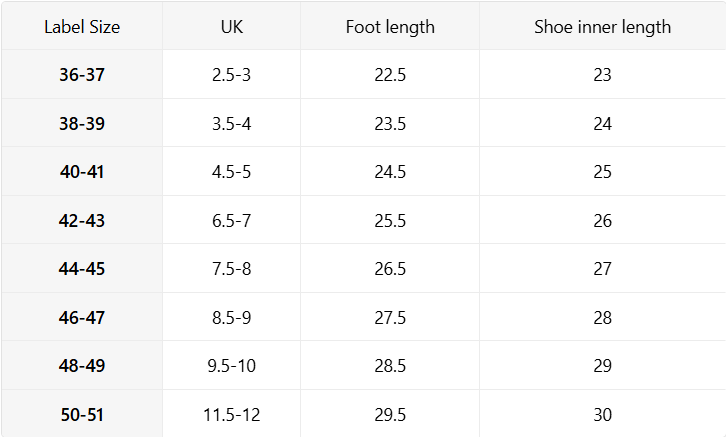Click the UK size 2.5-3 cell
The height and width of the screenshot is (437, 726).
point(231,75)
